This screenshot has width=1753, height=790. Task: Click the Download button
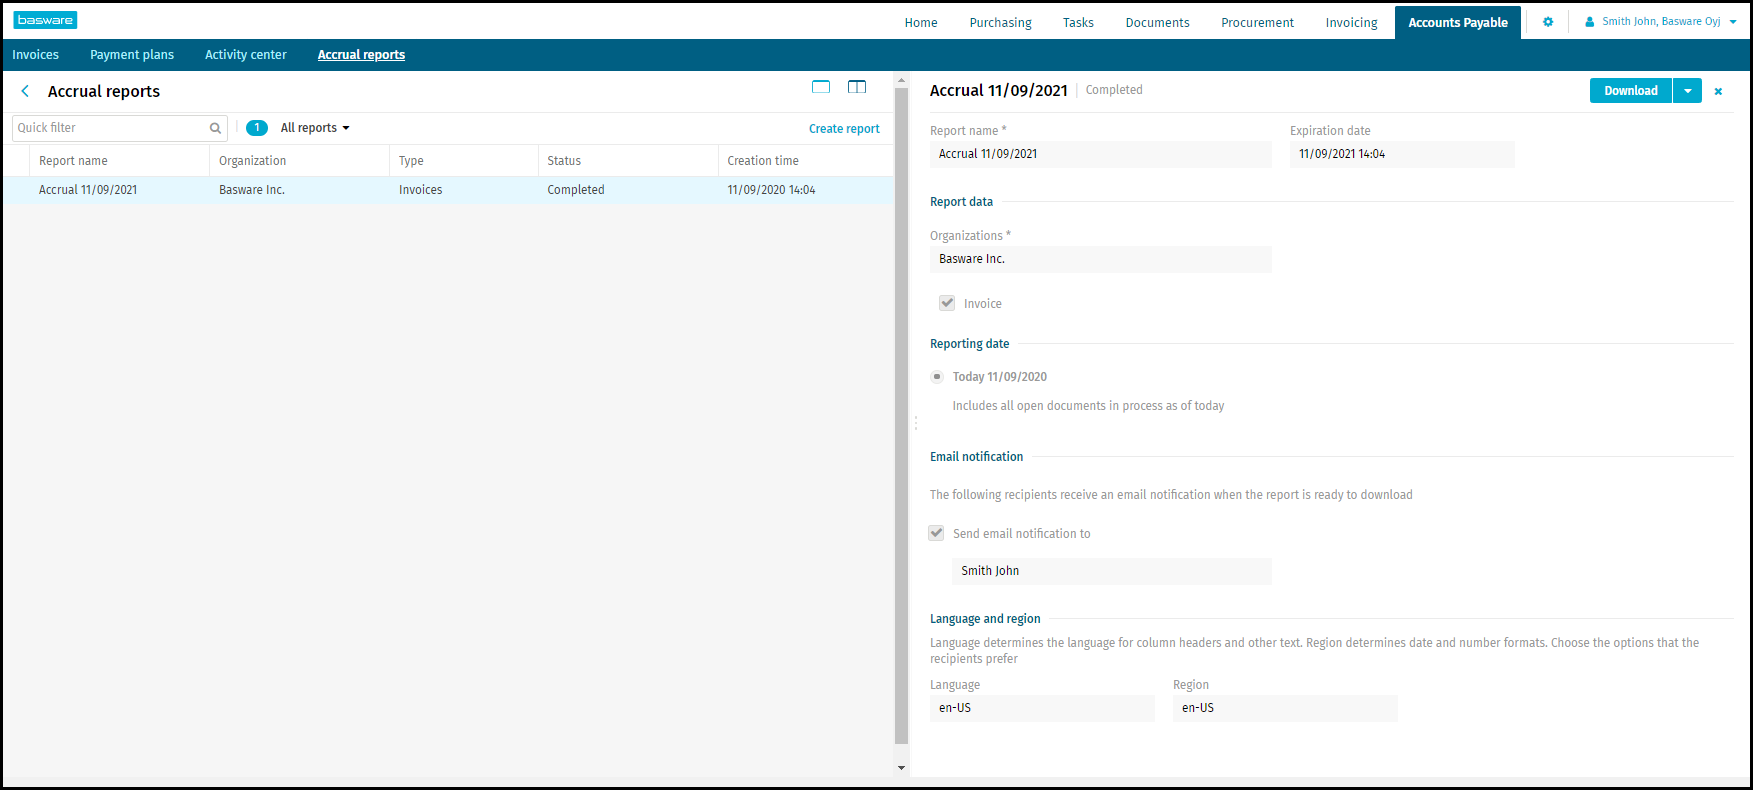(x=1631, y=91)
